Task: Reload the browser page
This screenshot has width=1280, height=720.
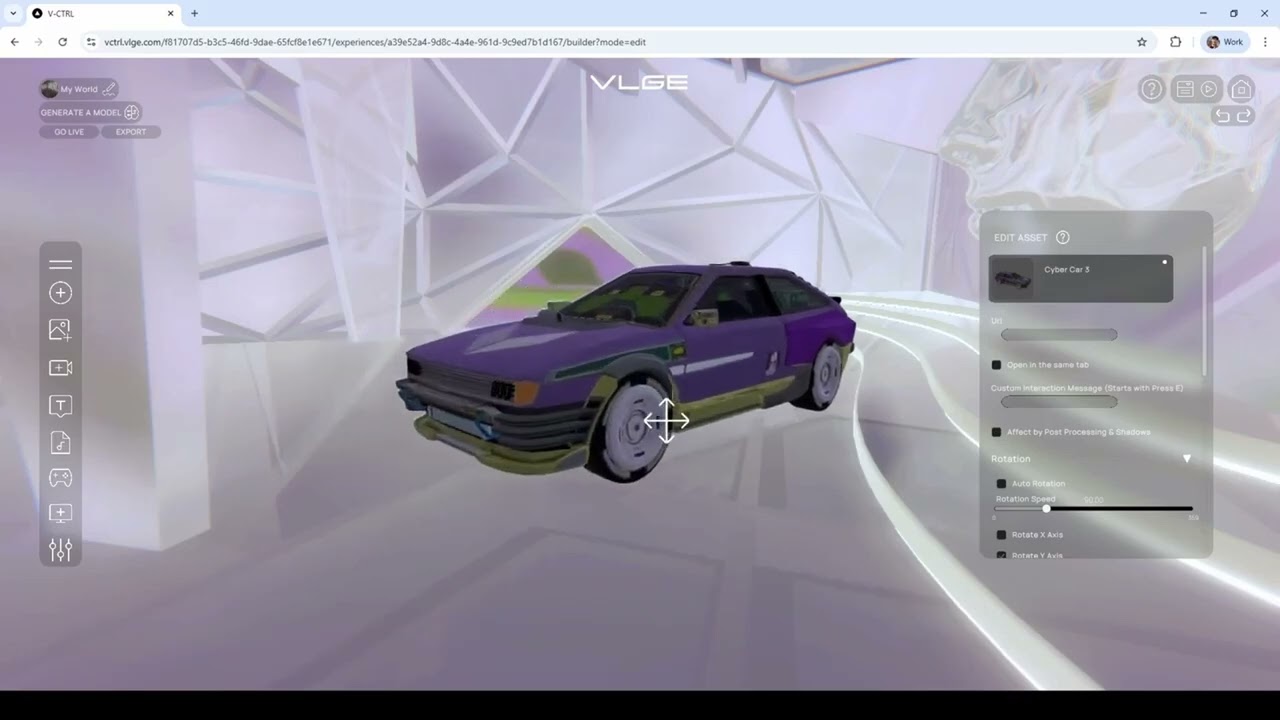Action: click(x=62, y=42)
